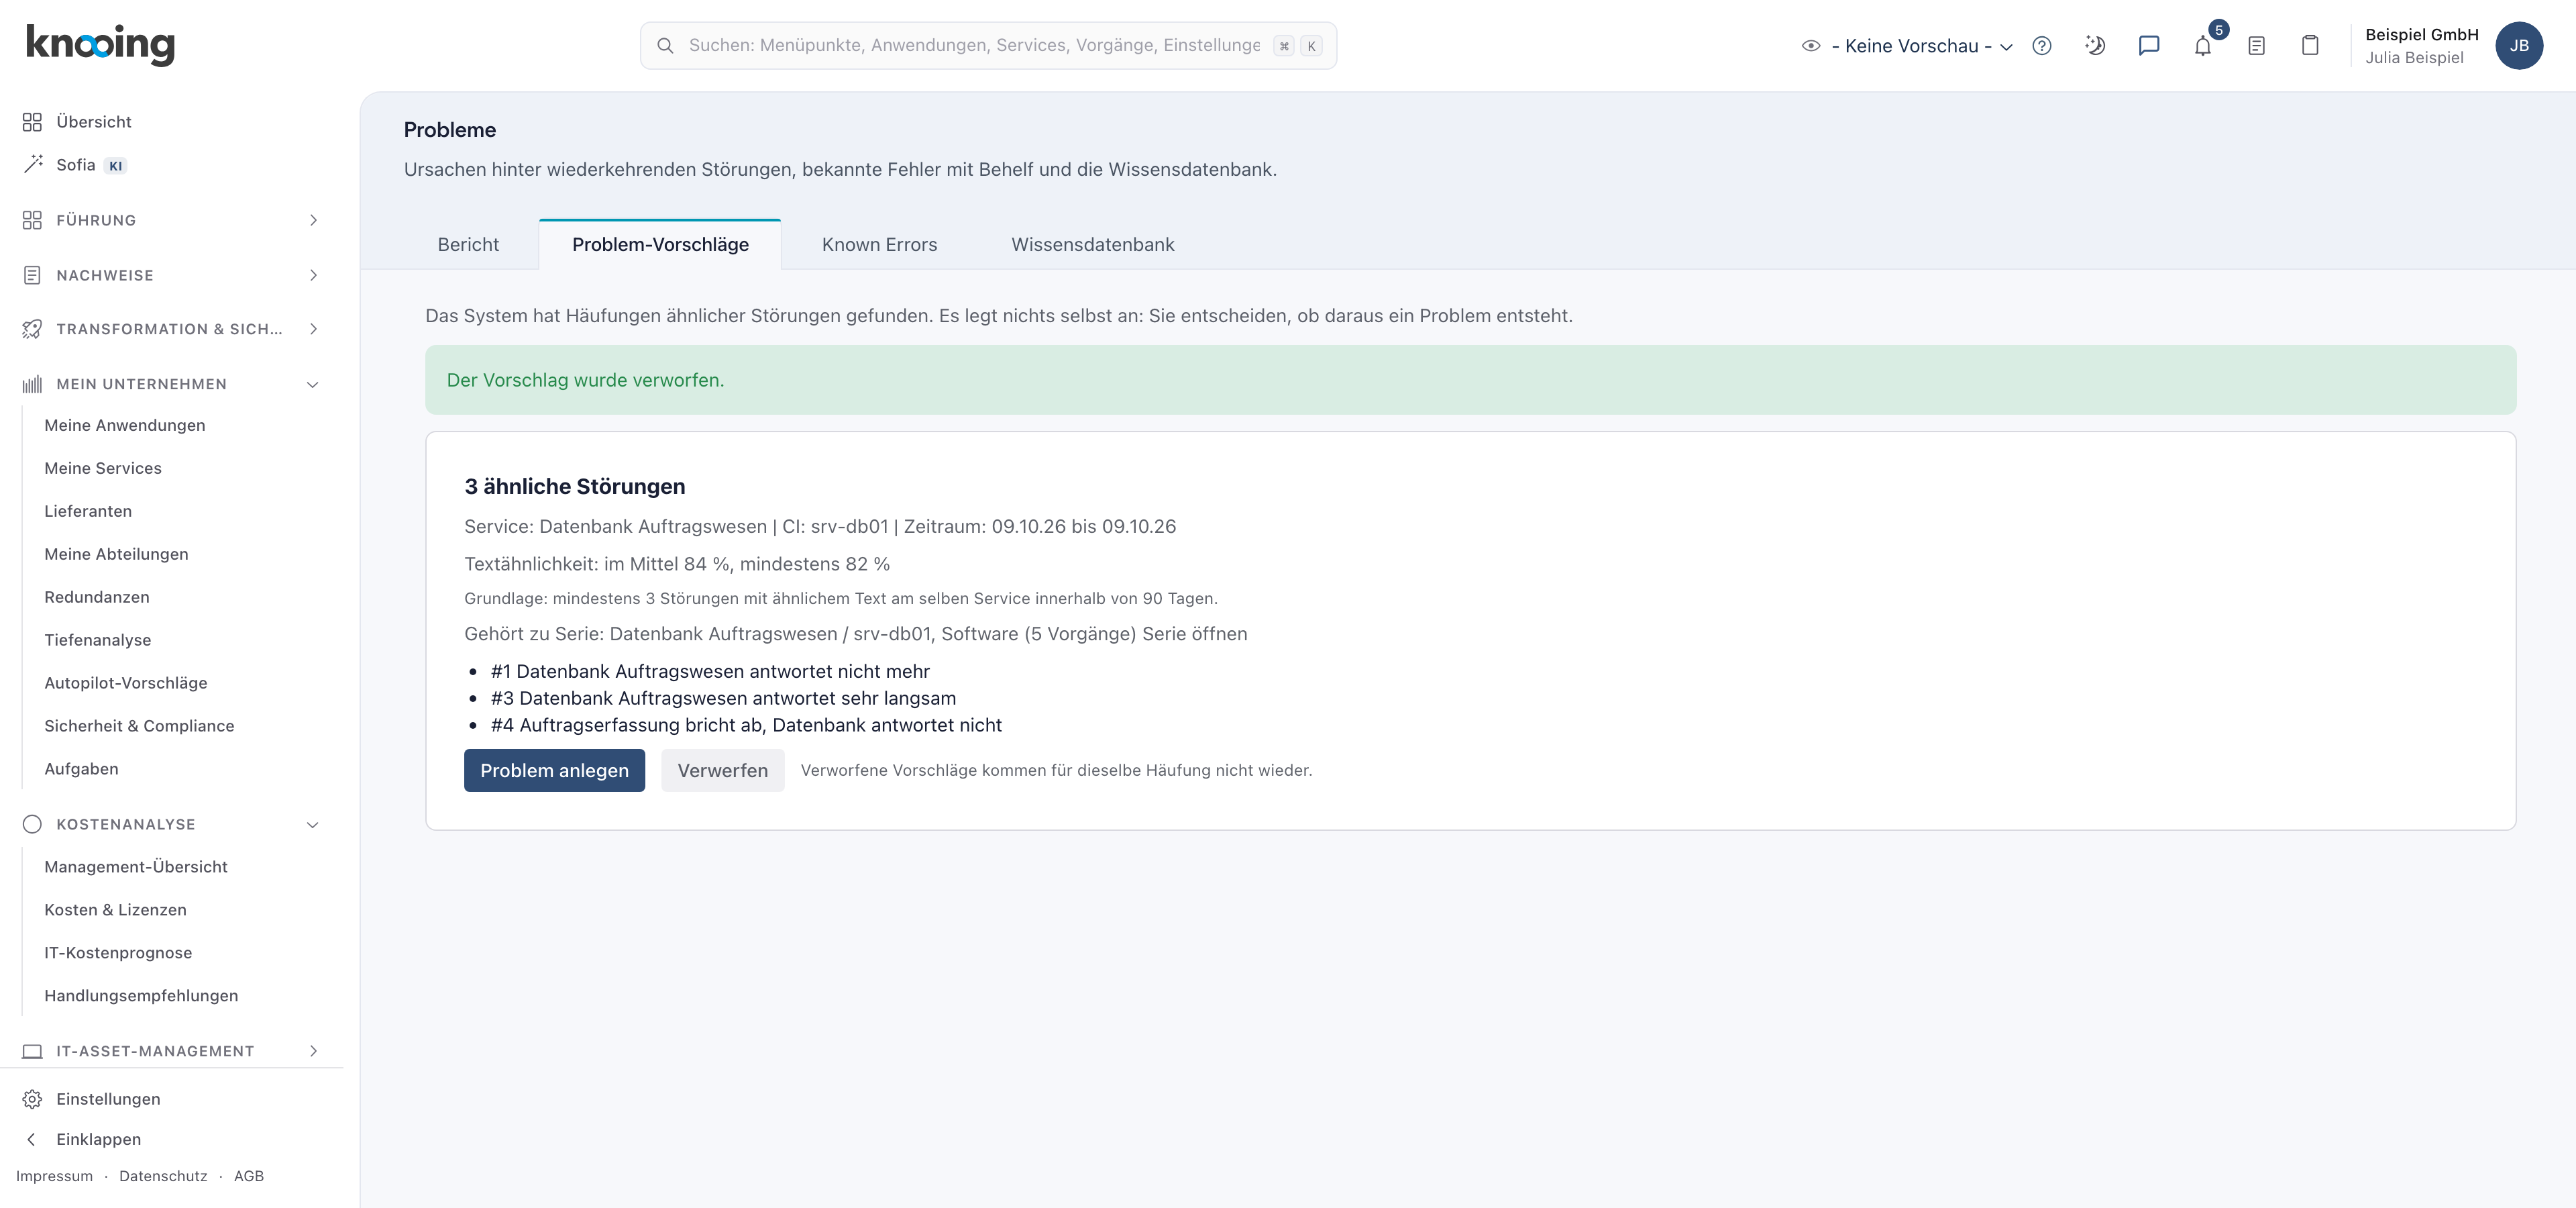Click the document notes icon in header

(x=2257, y=46)
